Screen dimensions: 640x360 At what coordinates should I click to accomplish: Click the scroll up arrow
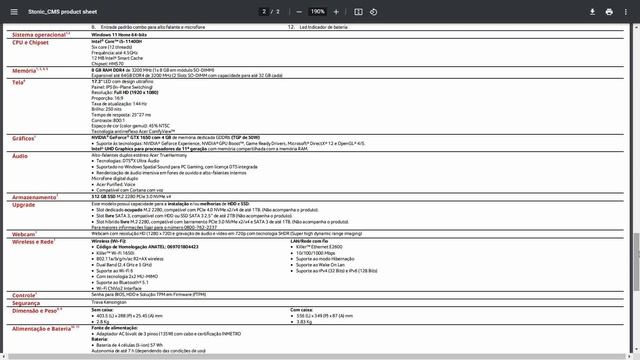point(636,27)
